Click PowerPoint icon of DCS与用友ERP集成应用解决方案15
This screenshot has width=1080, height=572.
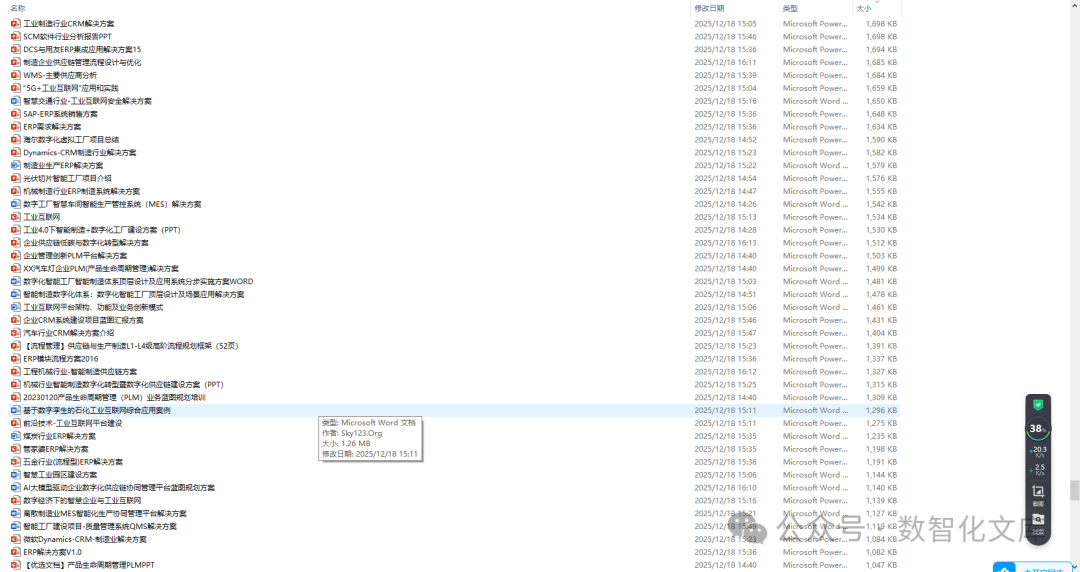click(16, 50)
